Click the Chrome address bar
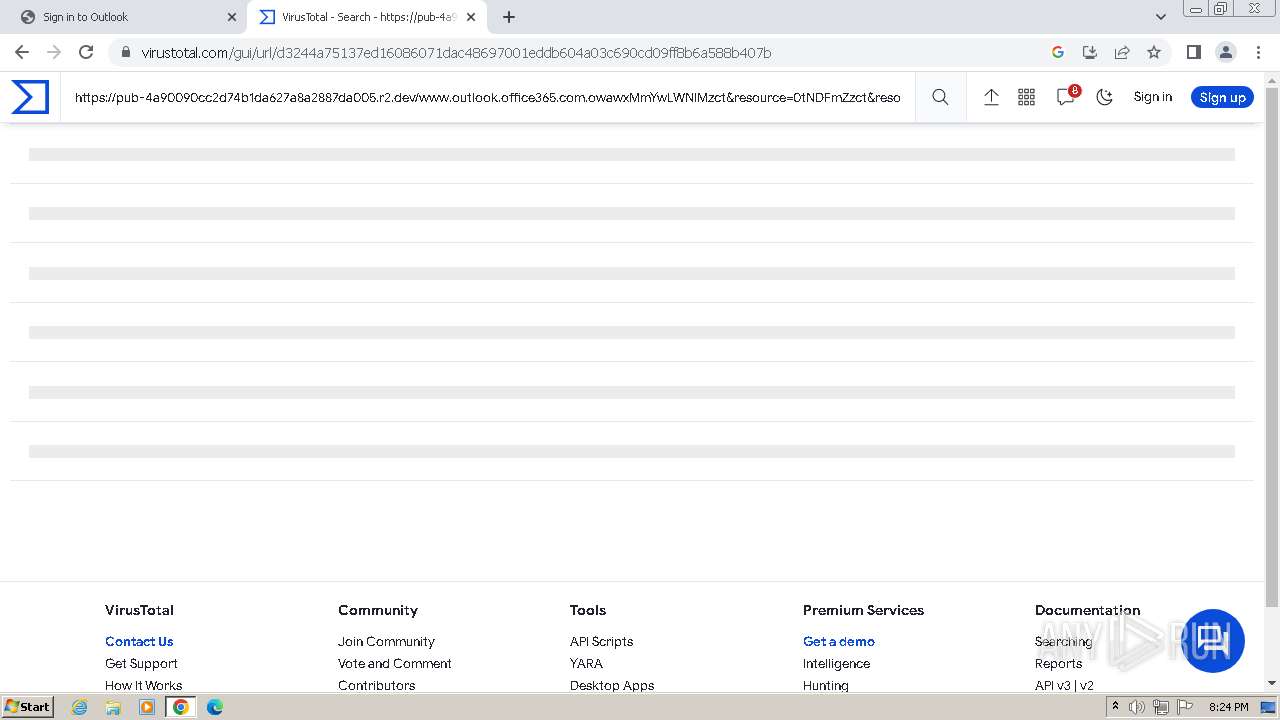The width and height of the screenshot is (1280, 720). tap(590, 53)
